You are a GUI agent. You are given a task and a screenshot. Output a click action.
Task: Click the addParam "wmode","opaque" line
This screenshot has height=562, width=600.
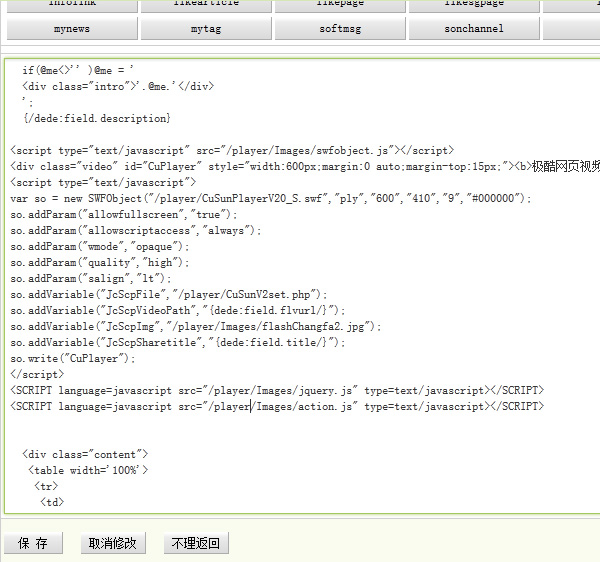pyautogui.click(x=100, y=246)
